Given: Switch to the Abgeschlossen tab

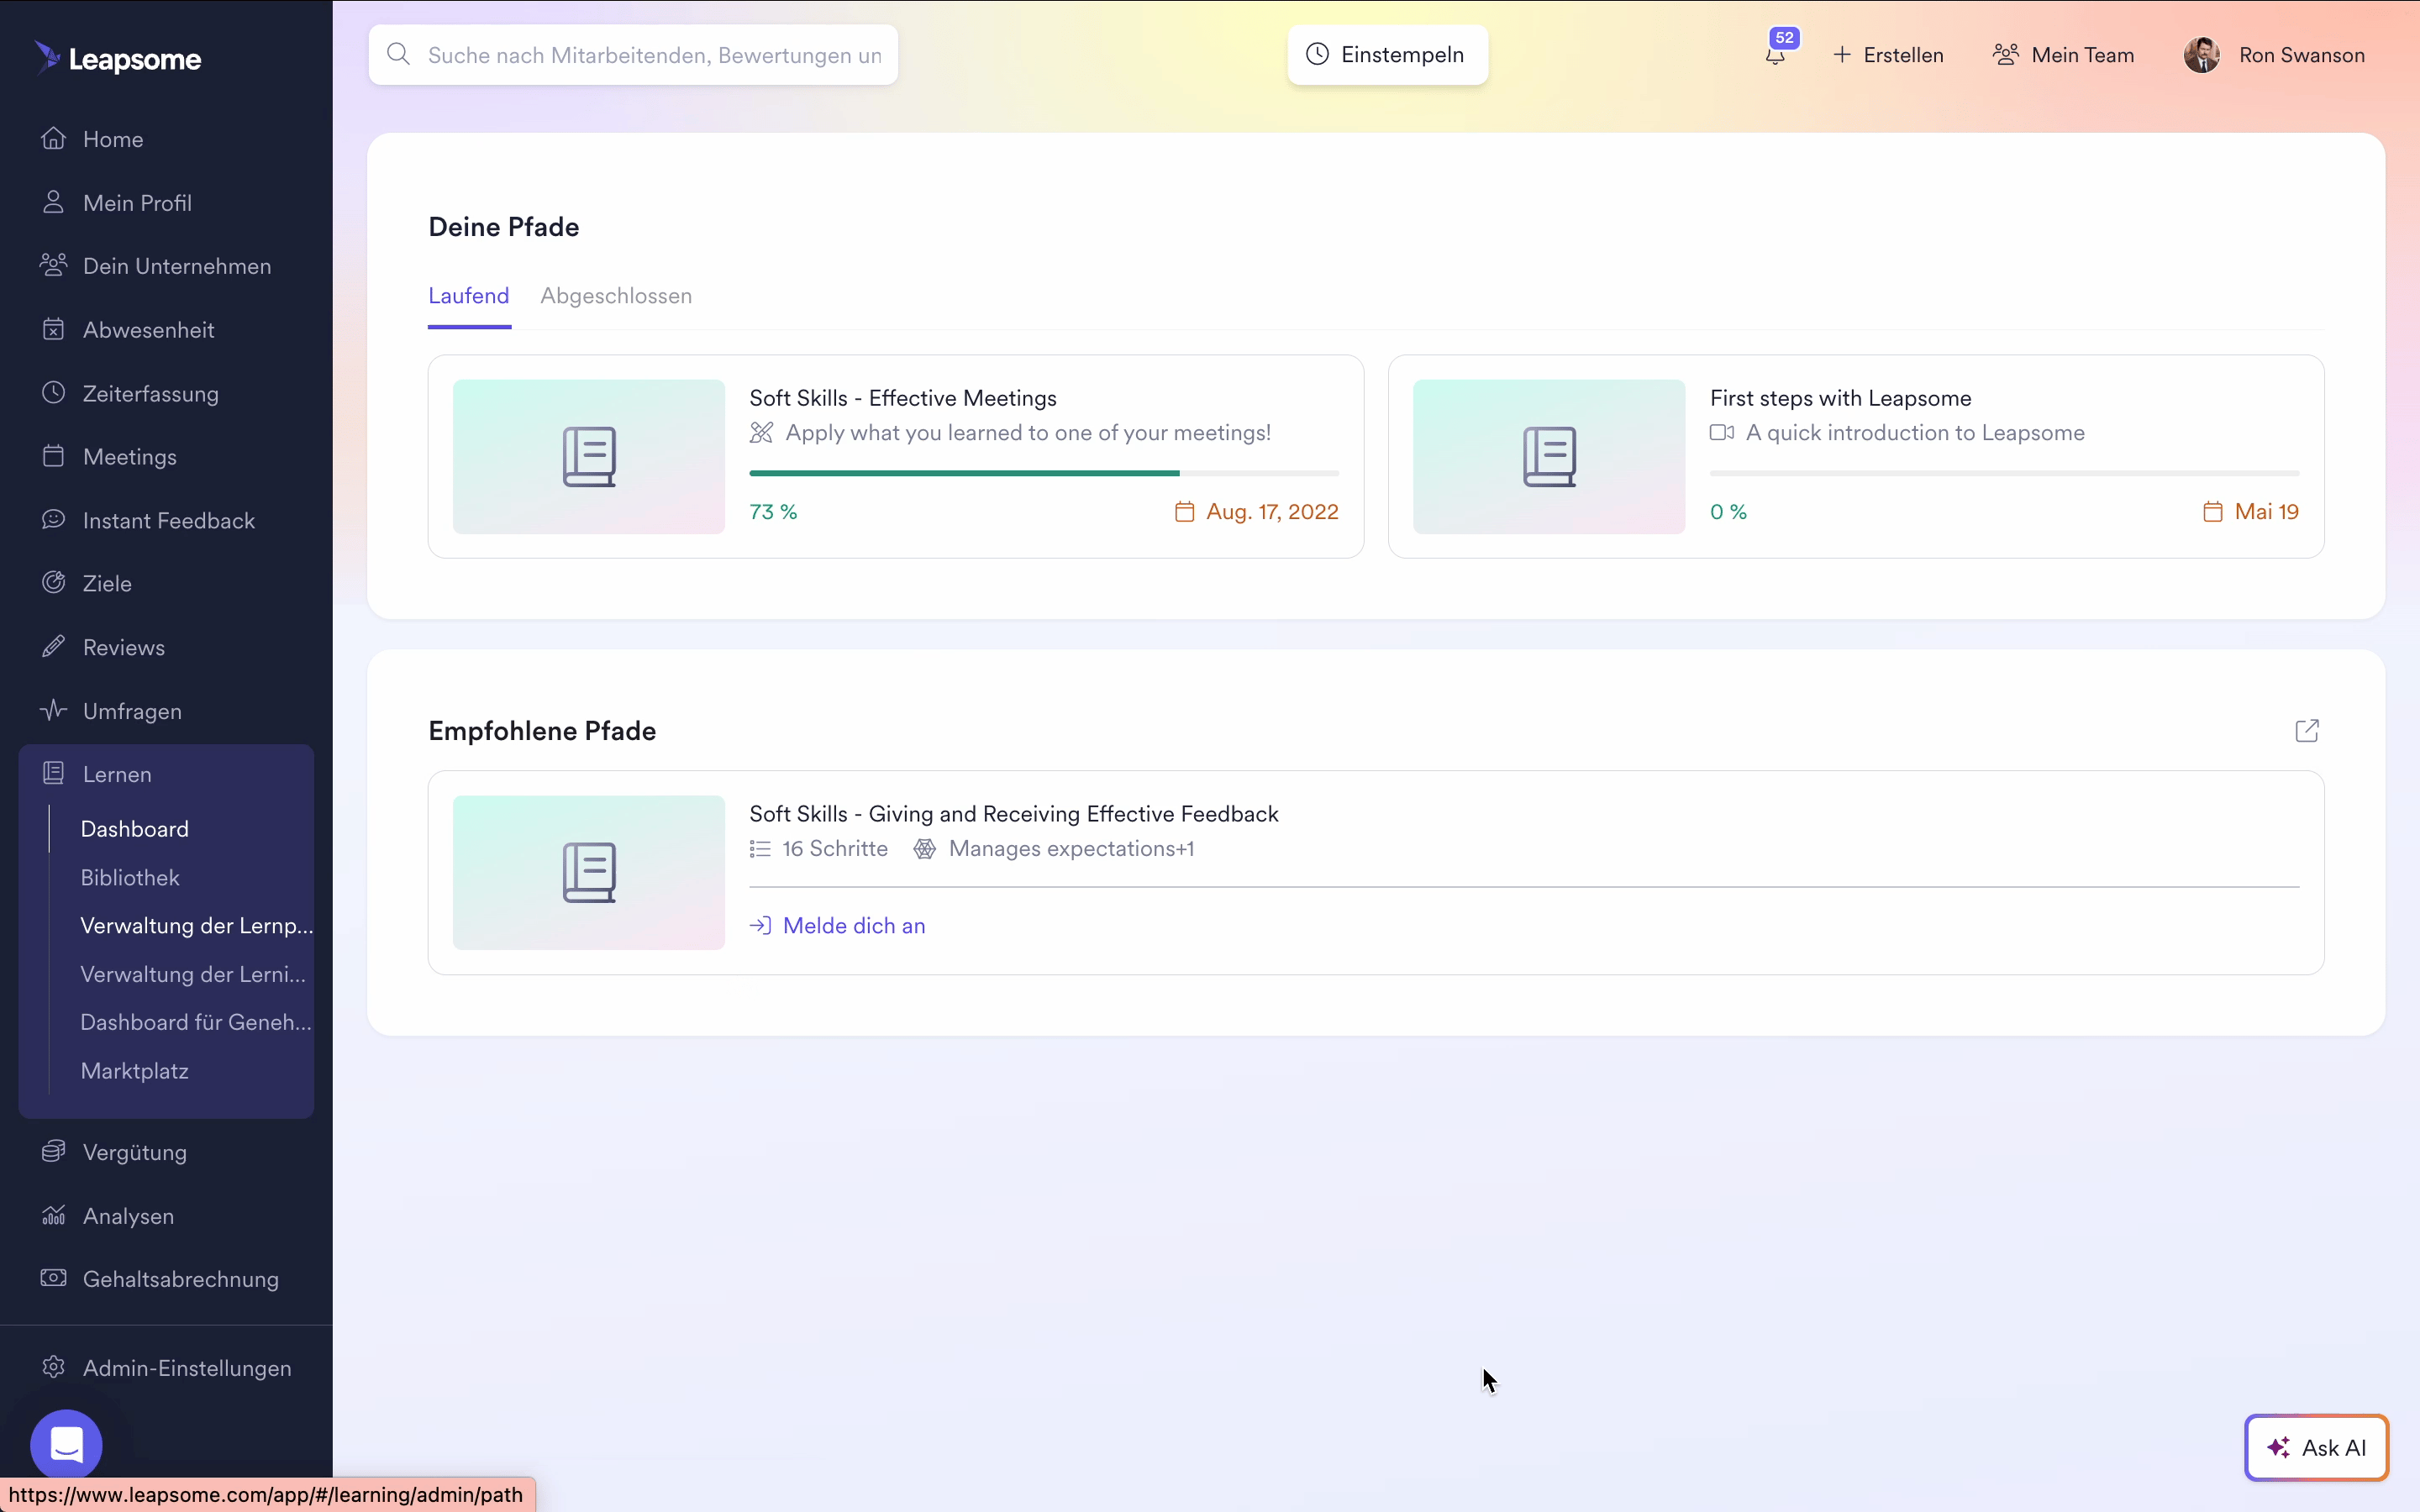Looking at the screenshot, I should pyautogui.click(x=616, y=296).
